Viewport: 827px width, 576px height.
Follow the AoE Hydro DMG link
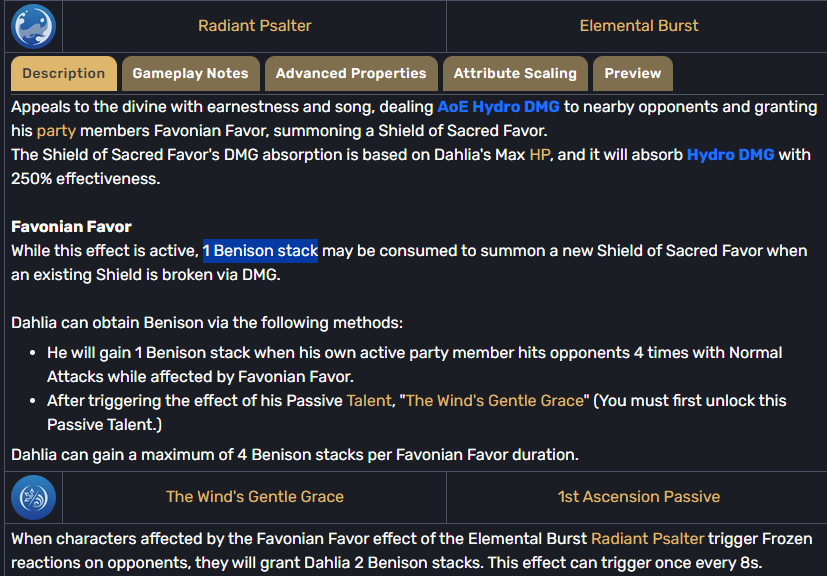click(498, 107)
